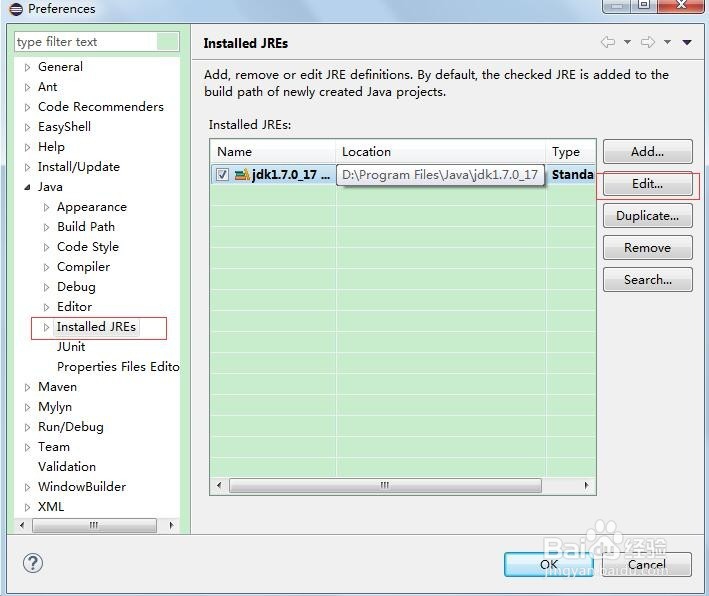Select Installed JREs in the tree
709x596 pixels.
96,326
